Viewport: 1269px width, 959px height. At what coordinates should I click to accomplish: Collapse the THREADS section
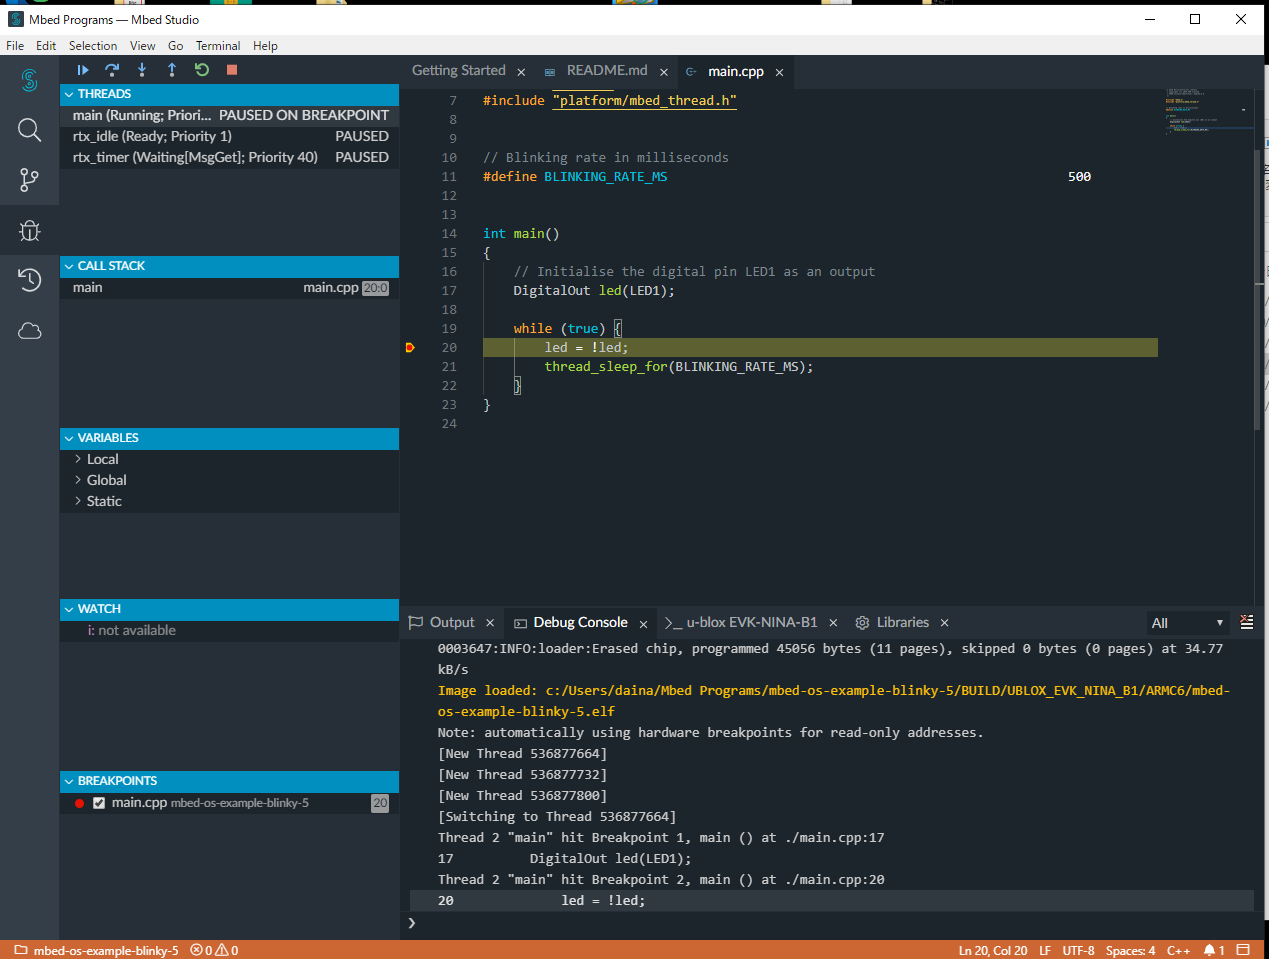click(x=229, y=94)
